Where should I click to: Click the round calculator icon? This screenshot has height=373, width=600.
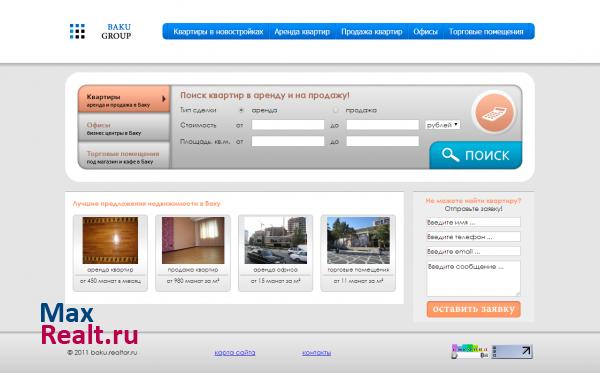tap(494, 112)
